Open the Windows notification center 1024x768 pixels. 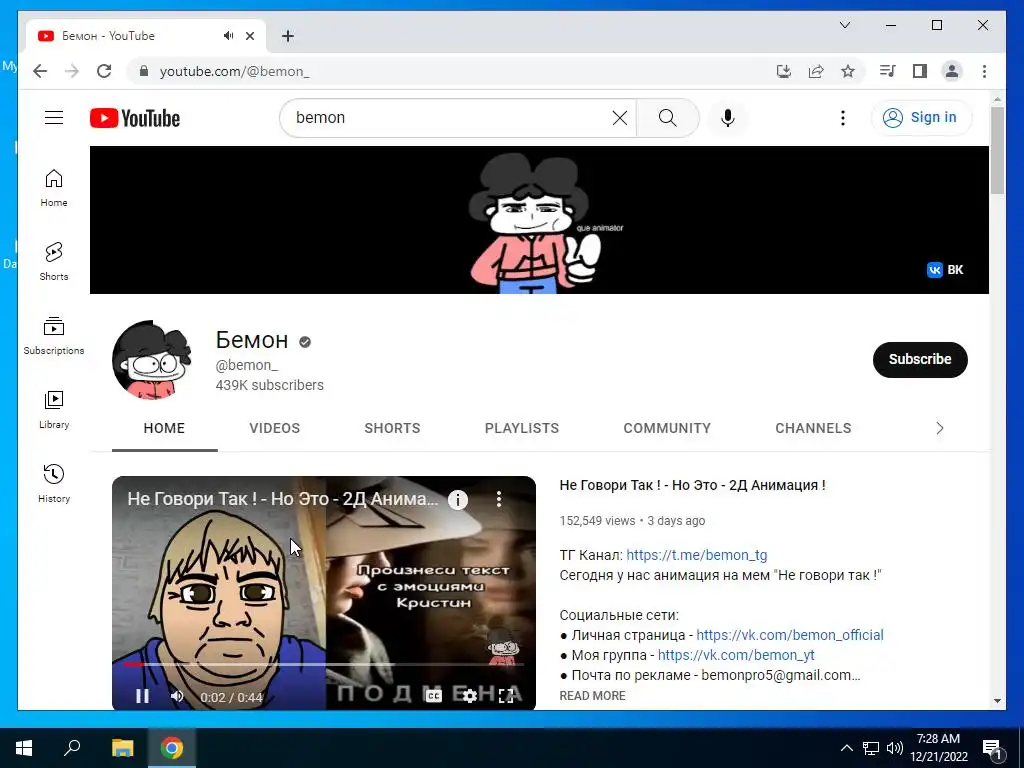point(993,748)
